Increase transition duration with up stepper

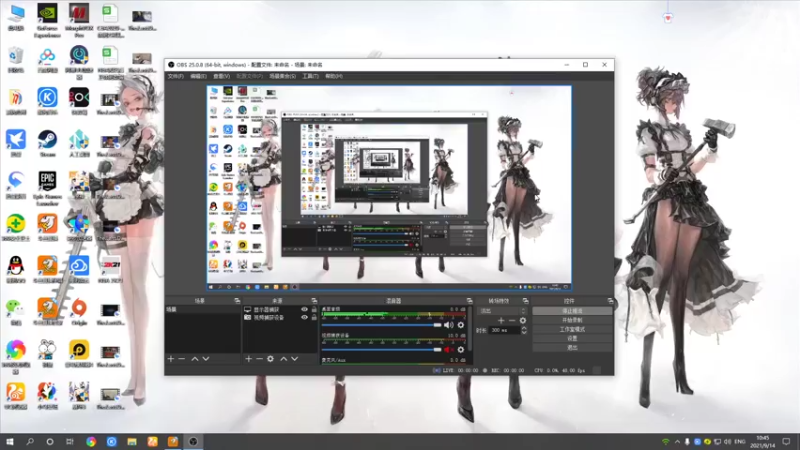click(x=524, y=328)
